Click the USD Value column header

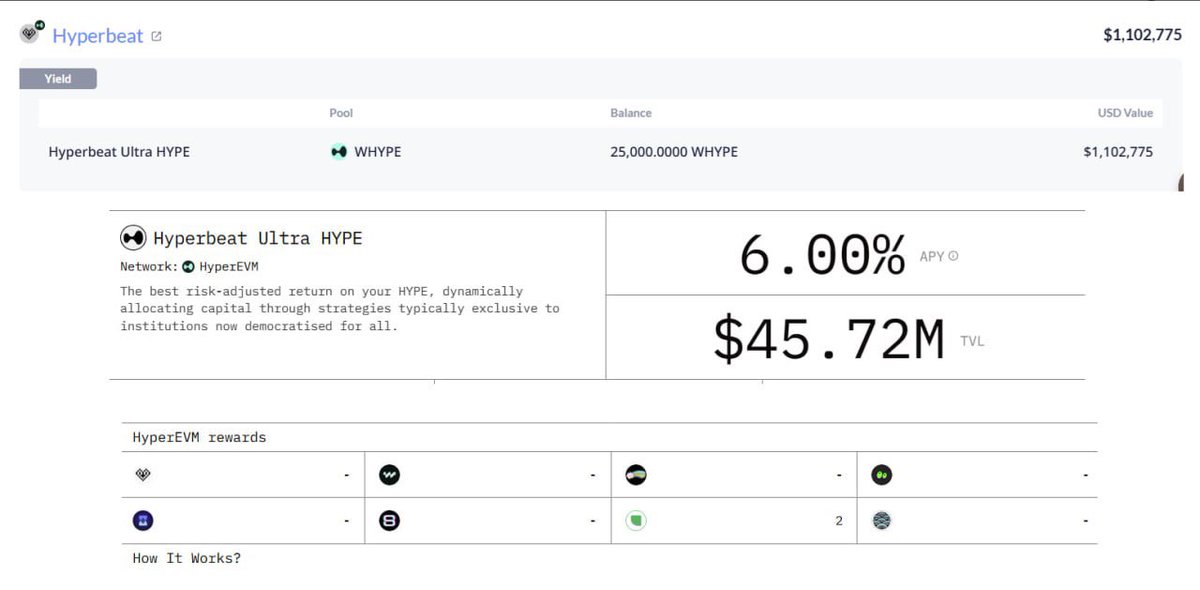coord(1125,113)
